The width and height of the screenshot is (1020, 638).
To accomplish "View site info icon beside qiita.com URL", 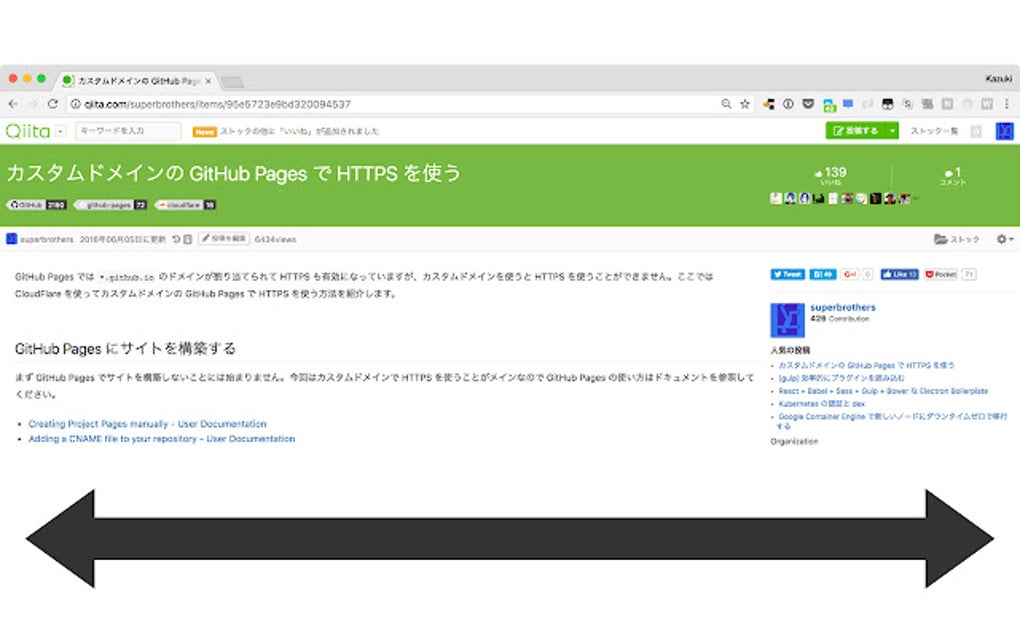I will [75, 104].
